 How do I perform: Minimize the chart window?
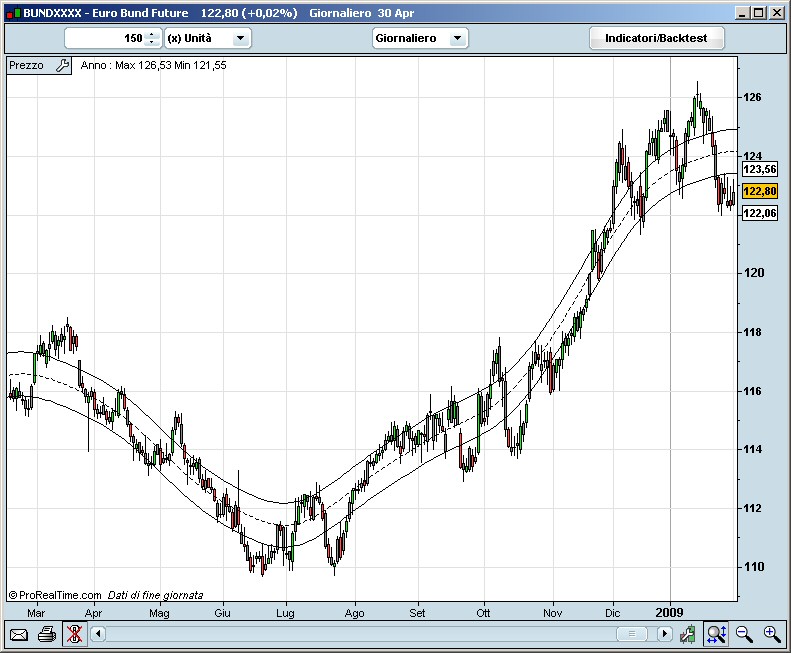pos(742,13)
